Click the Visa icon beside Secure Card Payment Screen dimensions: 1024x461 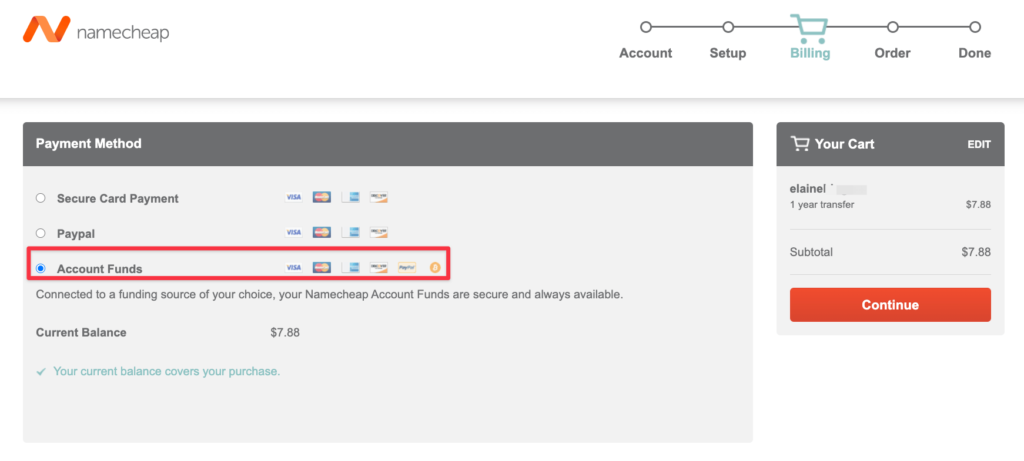pos(294,197)
